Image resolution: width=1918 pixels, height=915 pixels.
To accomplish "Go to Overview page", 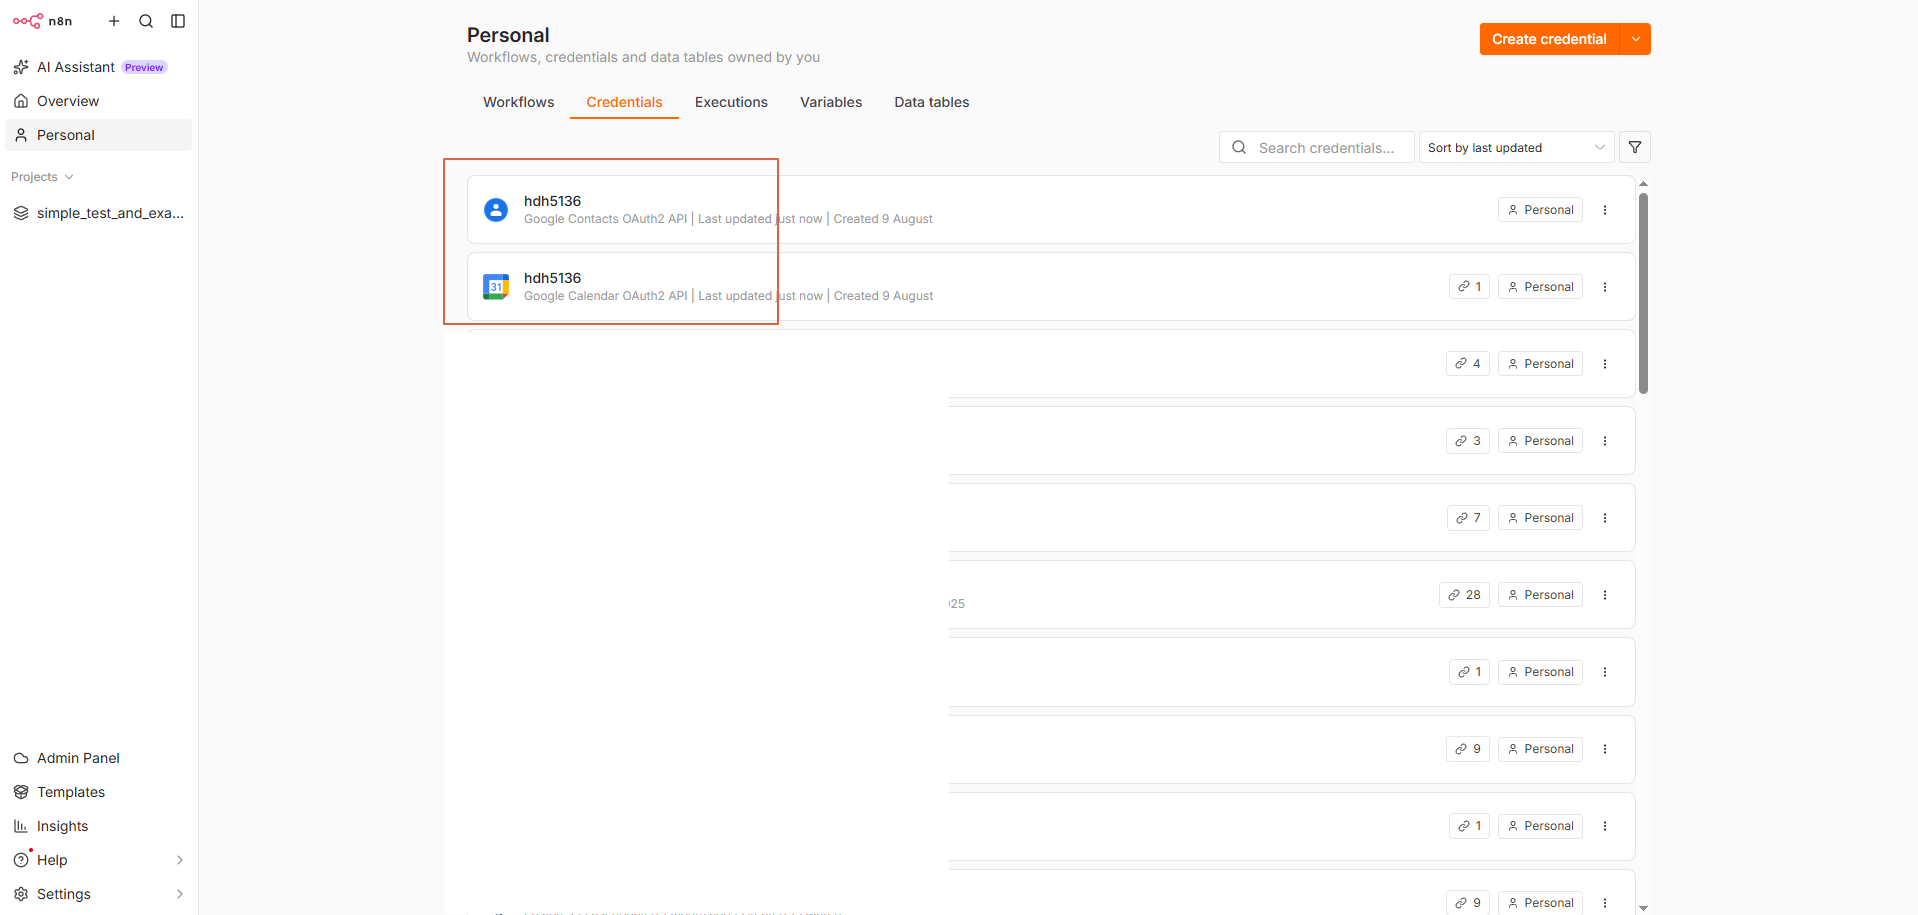I will pos(98,101).
